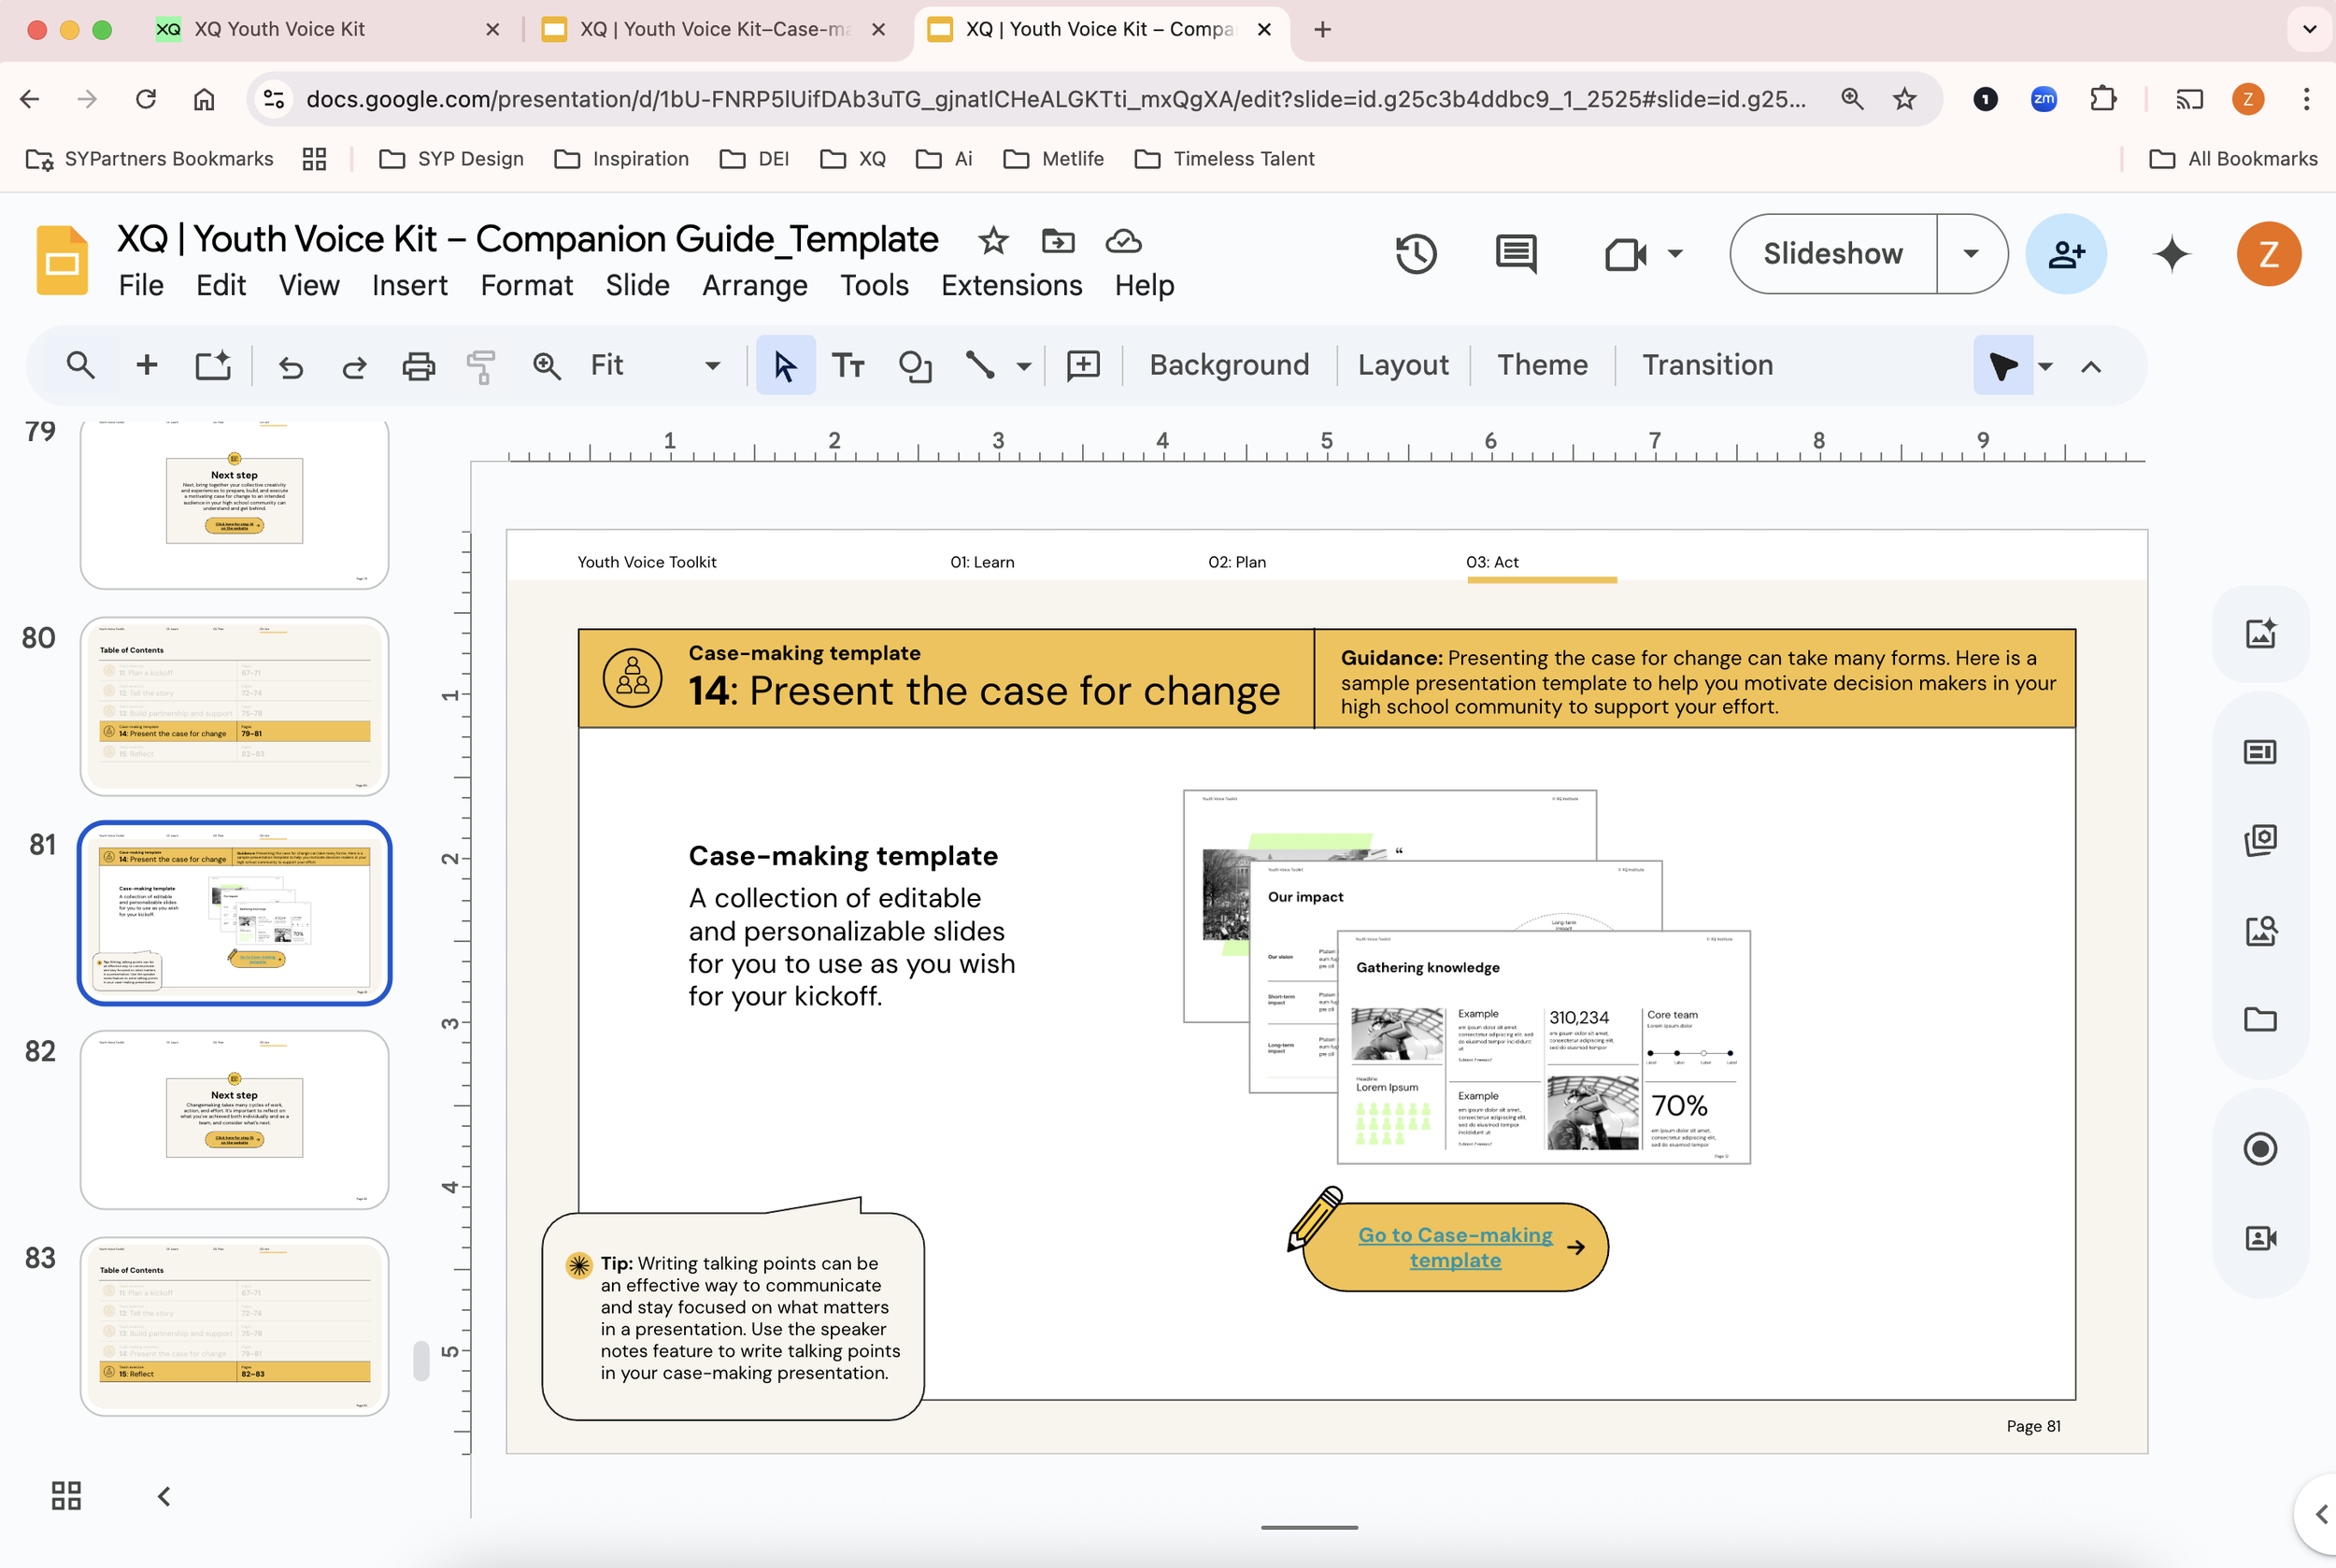The image size is (2336, 1568).
Task: Click the paint format roller icon
Action: click(x=481, y=366)
